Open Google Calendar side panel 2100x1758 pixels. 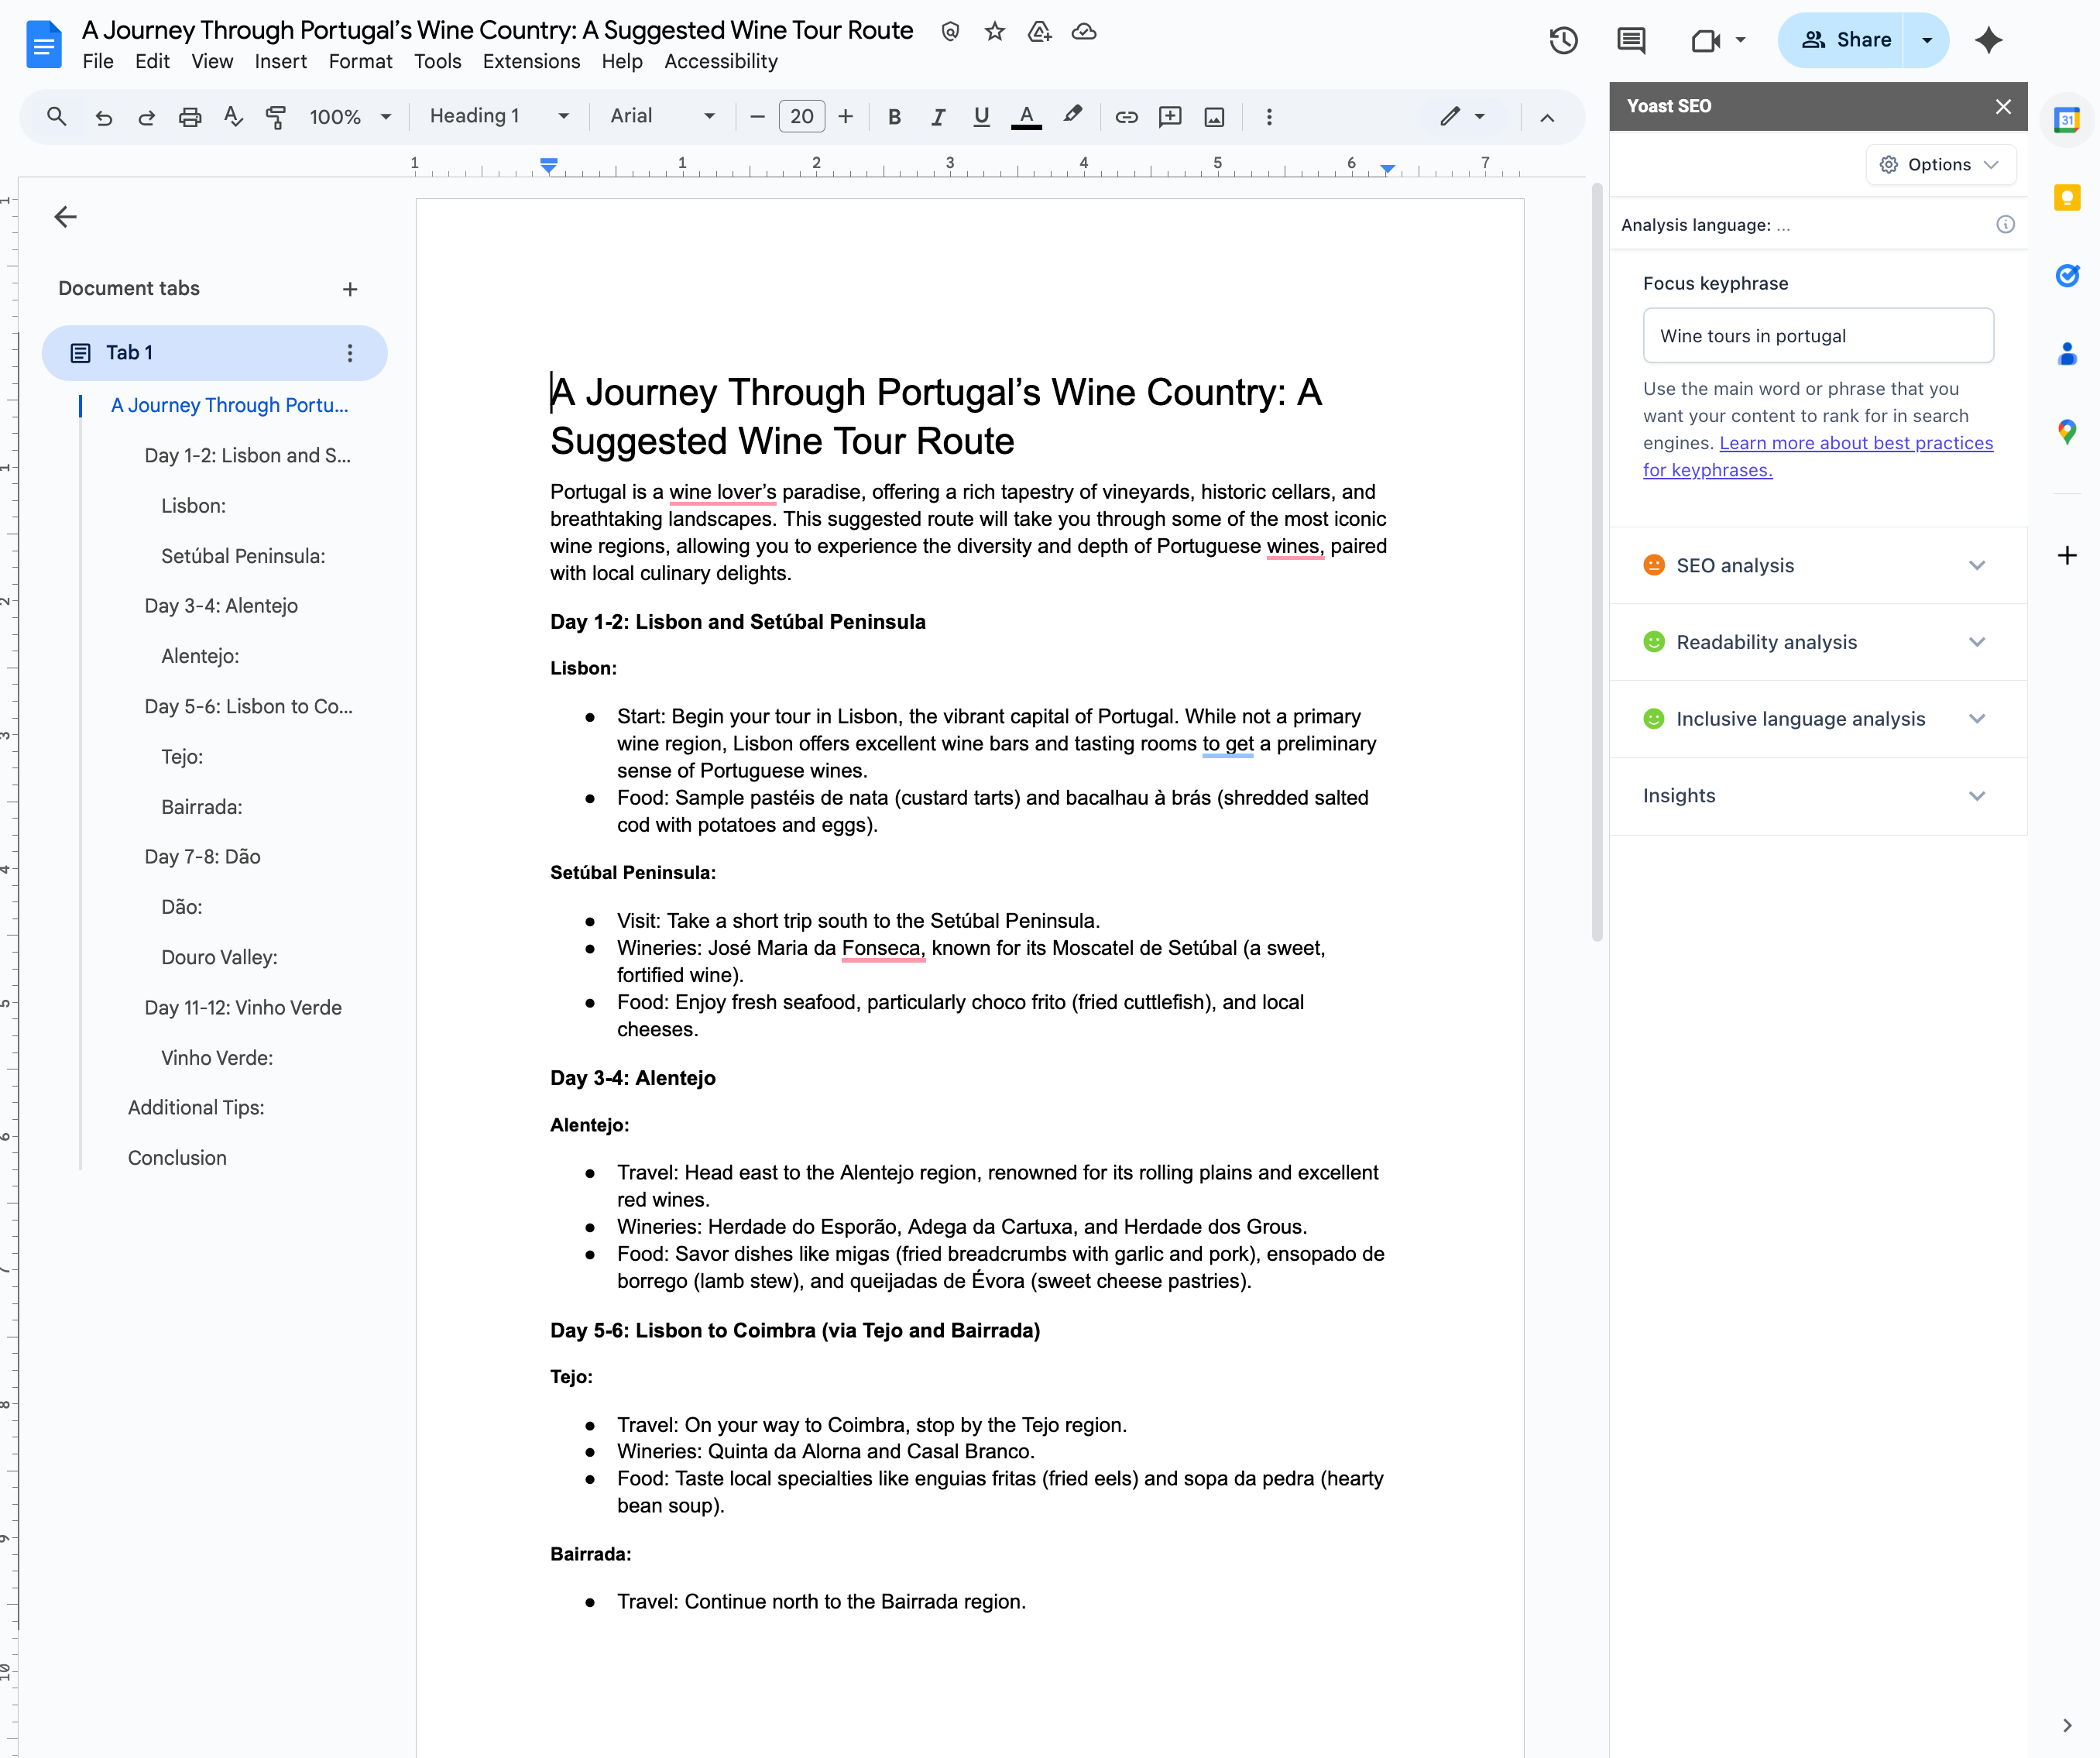click(2066, 120)
